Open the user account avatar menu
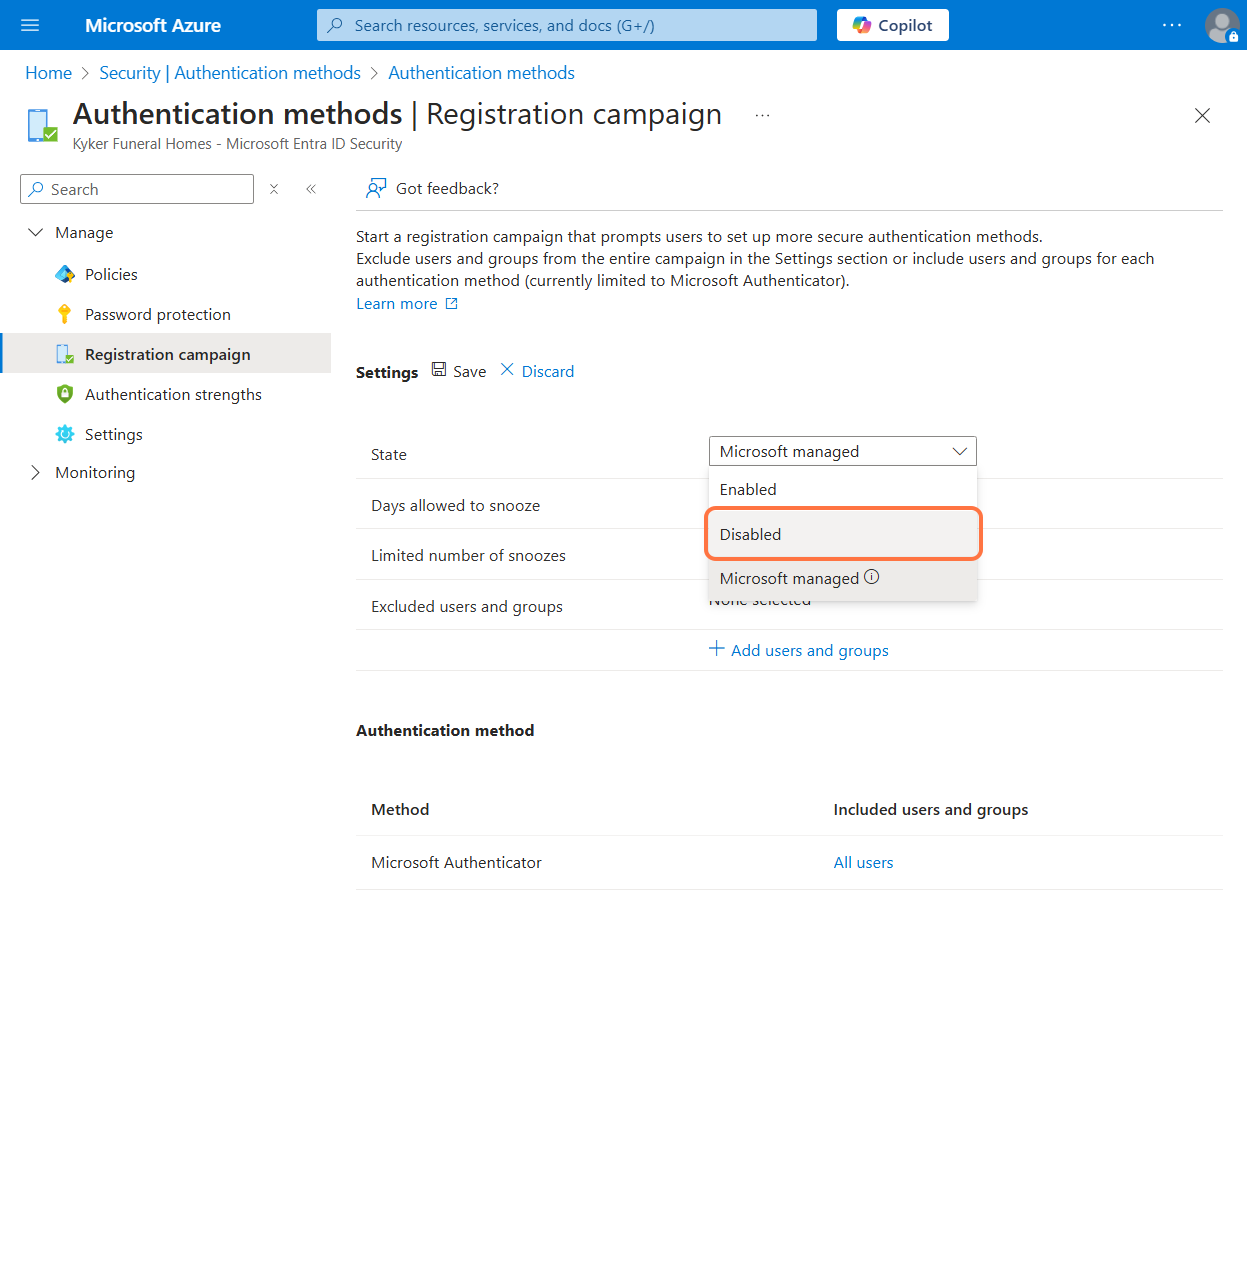The height and width of the screenshot is (1263, 1247). (1222, 25)
